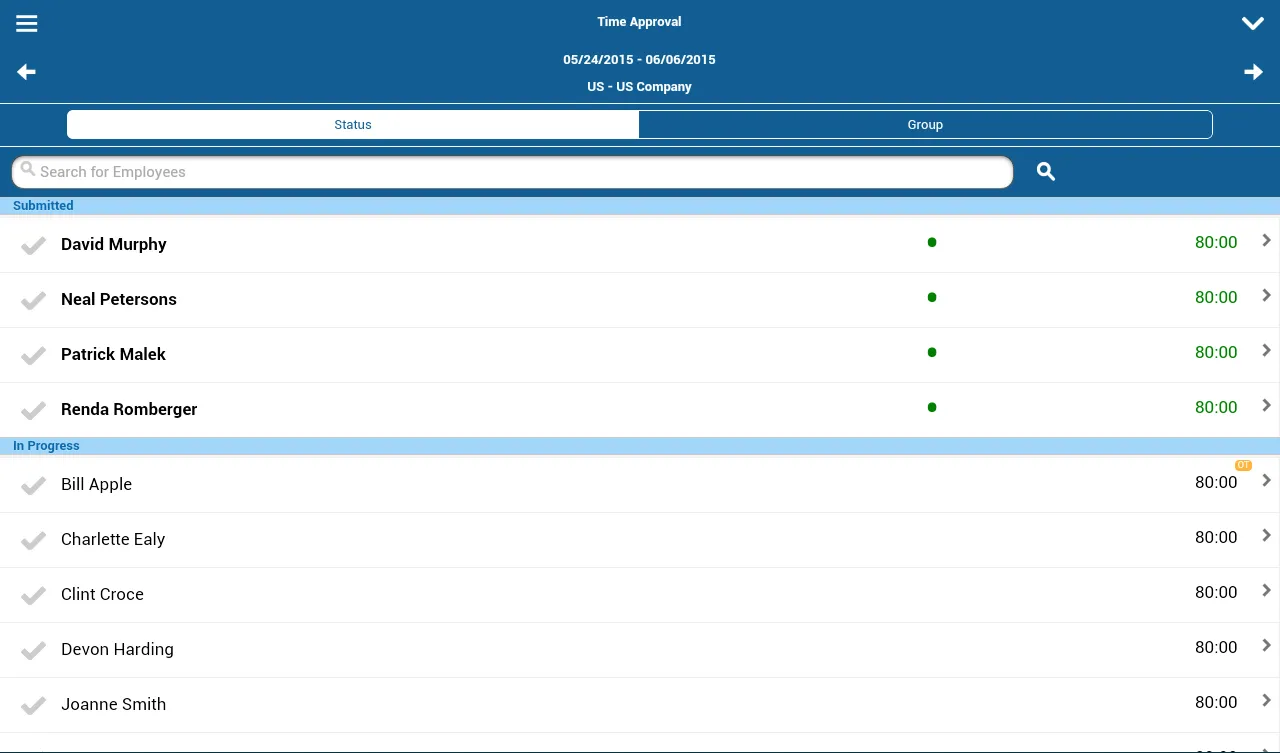
Task: Open David Murphy's timesheet details chevron
Action: click(1266, 241)
